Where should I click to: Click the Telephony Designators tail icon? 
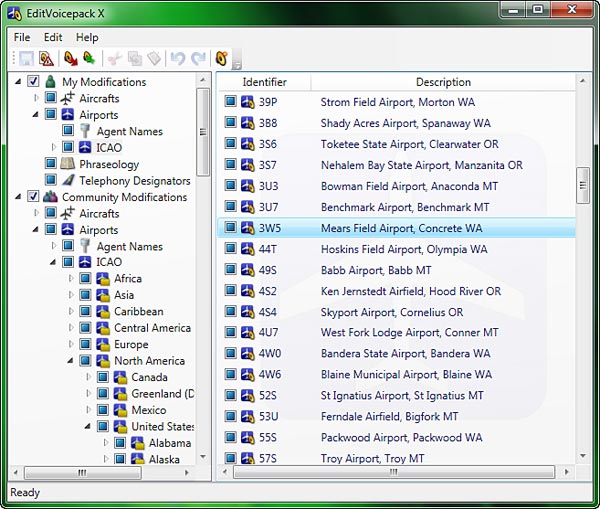pos(67,181)
